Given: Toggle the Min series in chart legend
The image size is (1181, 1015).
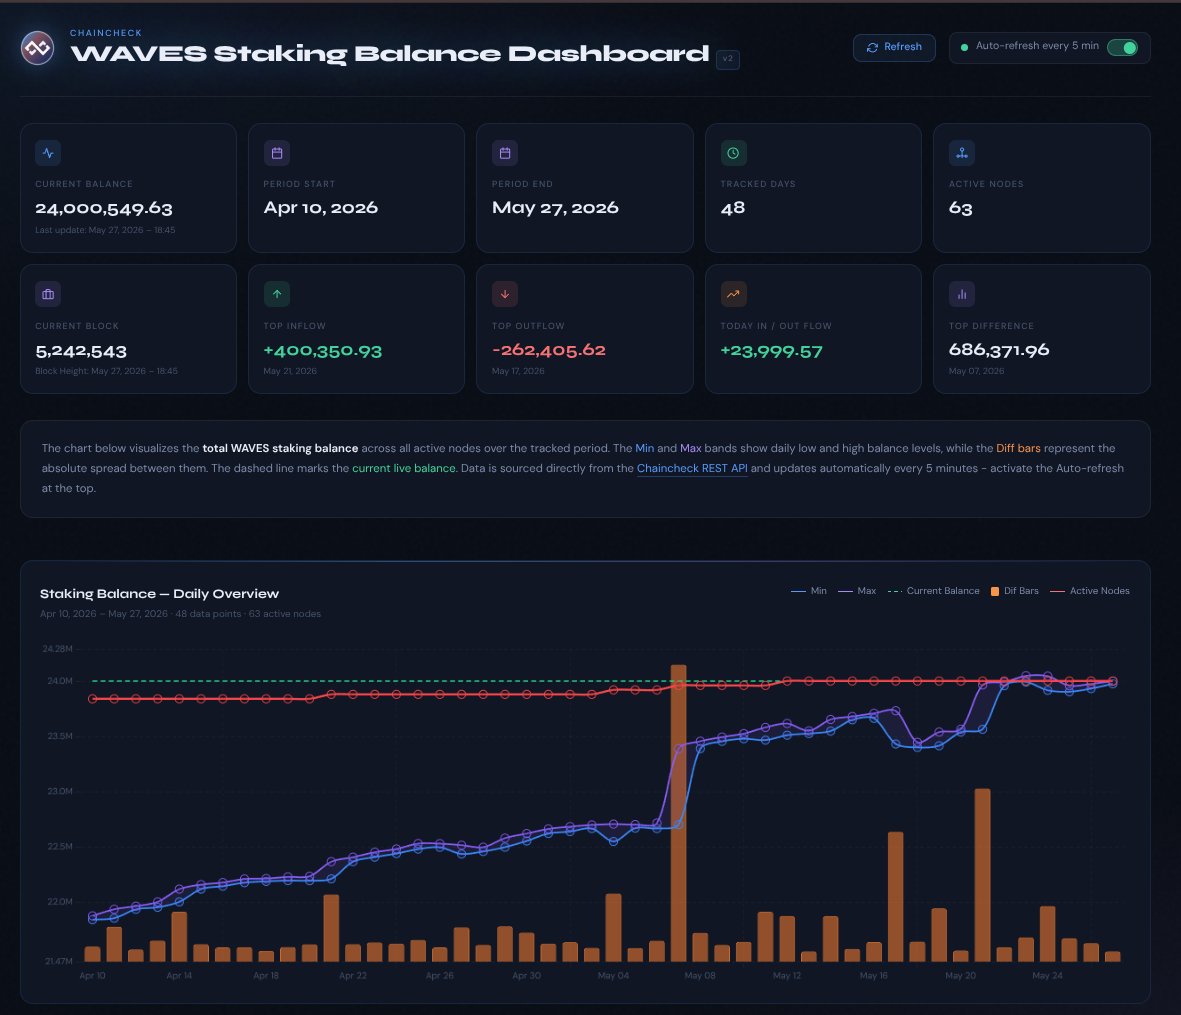Looking at the screenshot, I should pos(809,591).
